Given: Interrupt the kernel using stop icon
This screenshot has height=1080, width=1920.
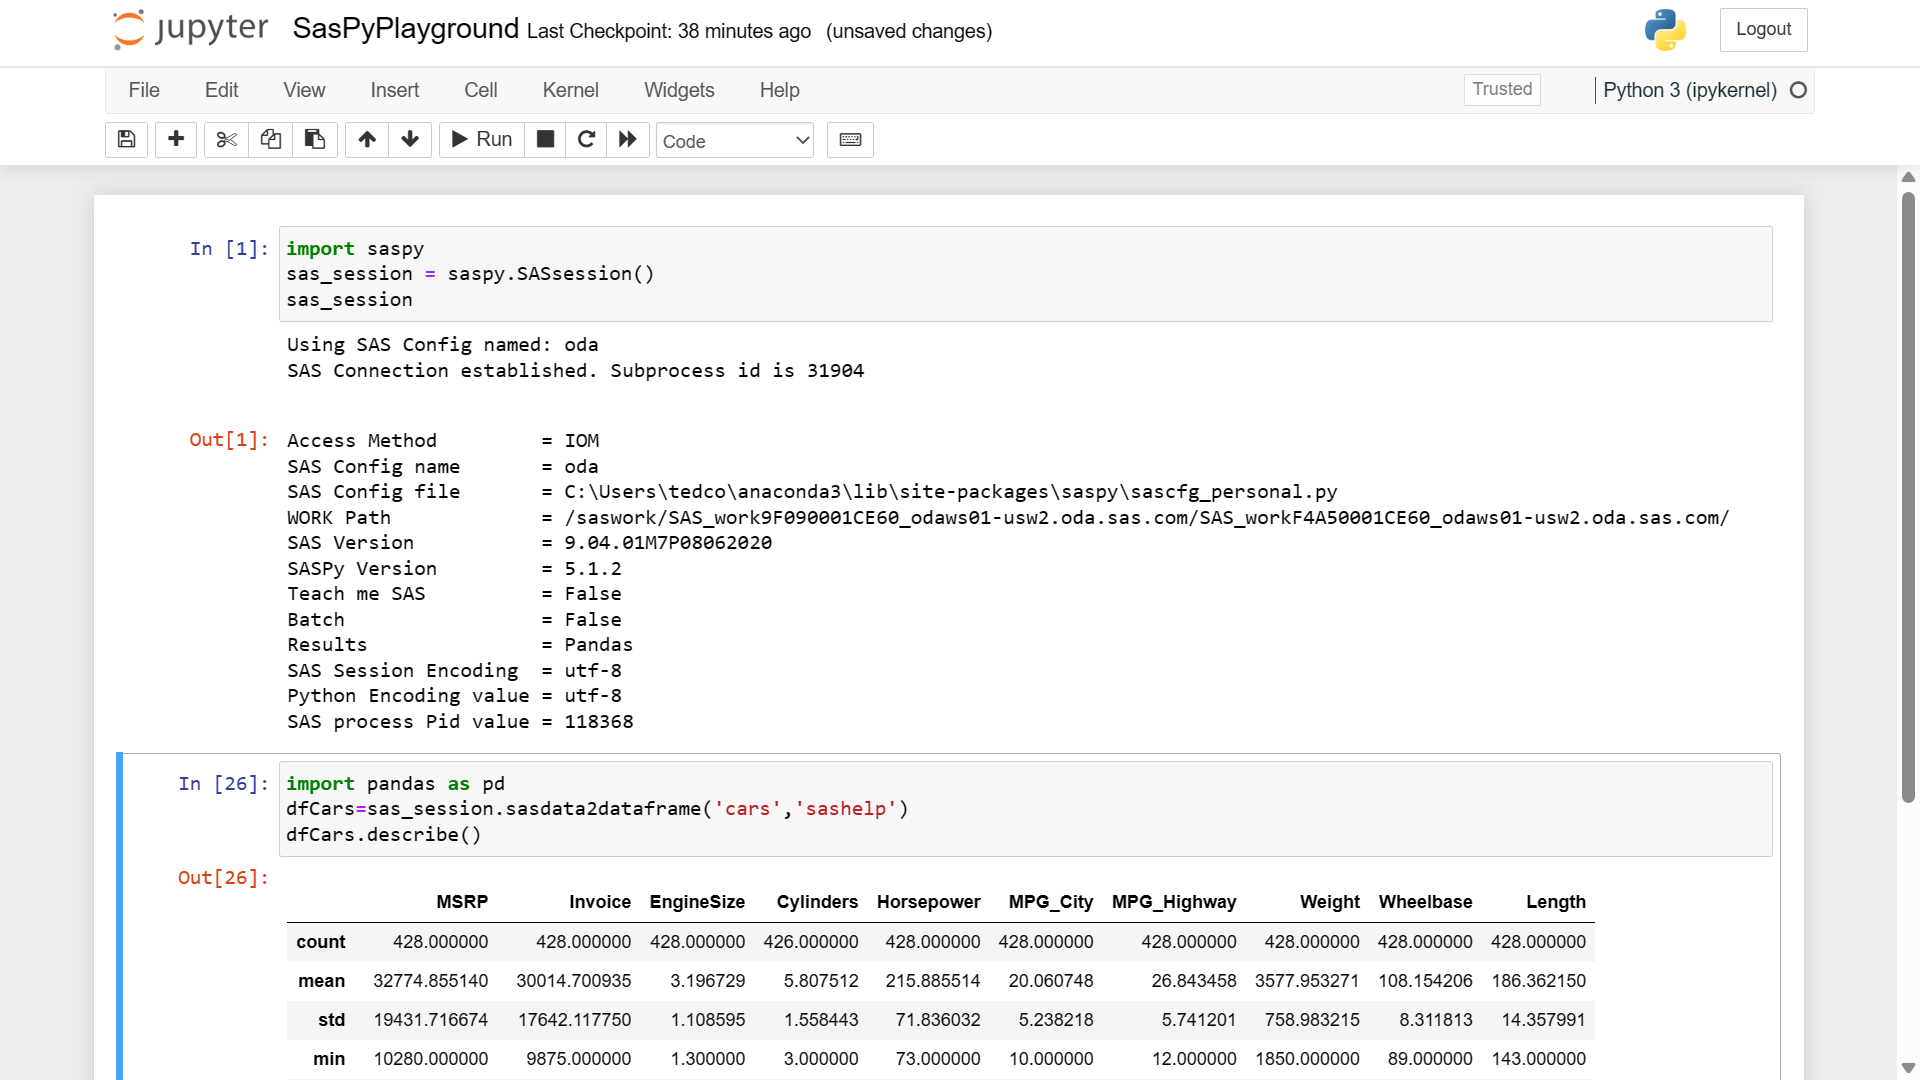Looking at the screenshot, I should pyautogui.click(x=545, y=140).
